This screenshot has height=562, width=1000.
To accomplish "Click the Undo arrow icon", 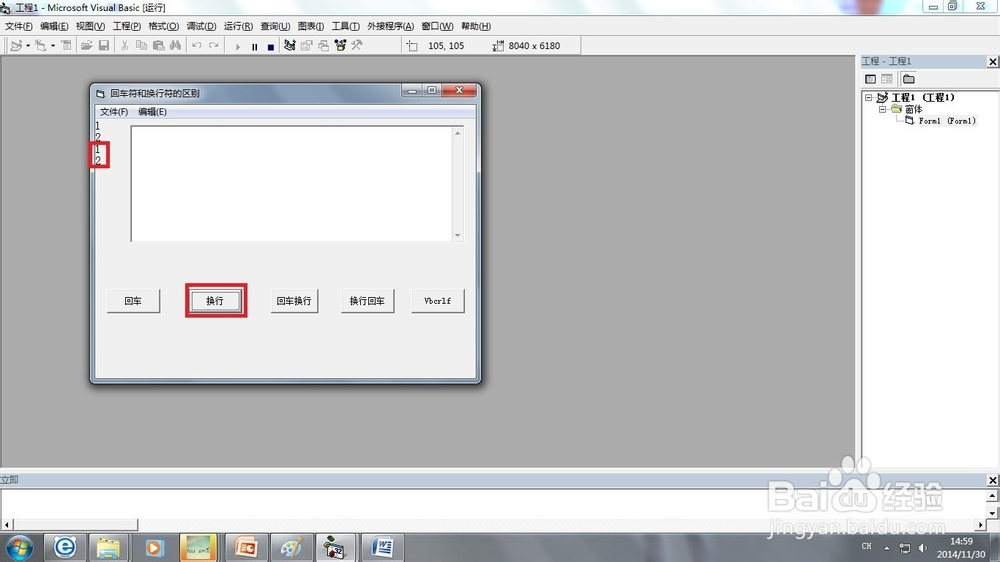I will (196, 45).
